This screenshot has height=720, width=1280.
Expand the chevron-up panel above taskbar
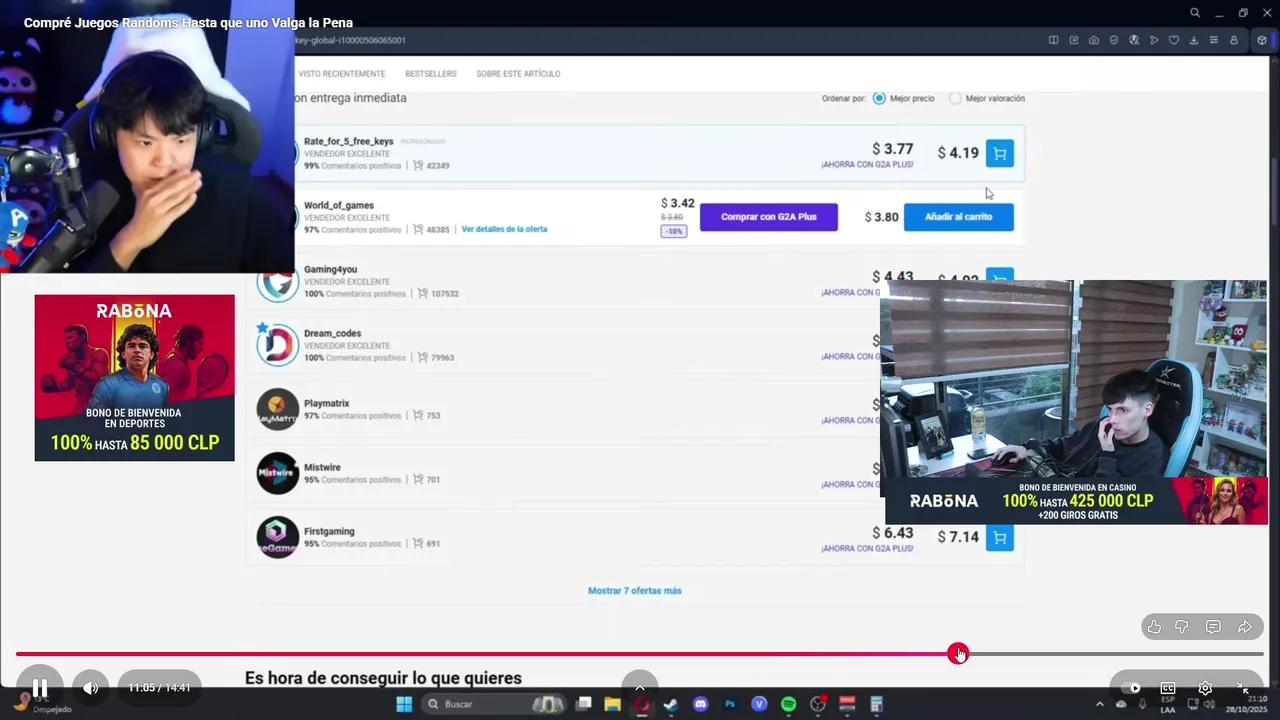pyautogui.click(x=640, y=687)
